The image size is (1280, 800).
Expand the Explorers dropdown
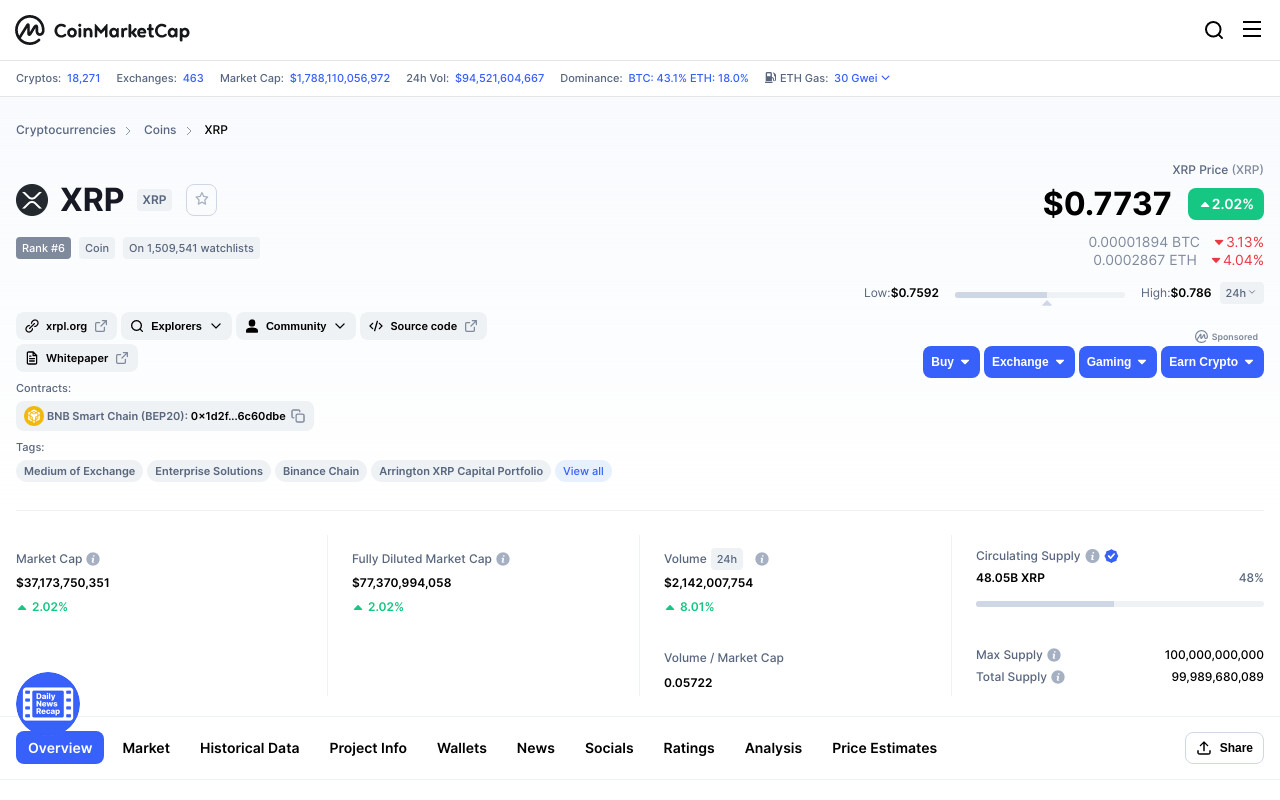(x=177, y=326)
